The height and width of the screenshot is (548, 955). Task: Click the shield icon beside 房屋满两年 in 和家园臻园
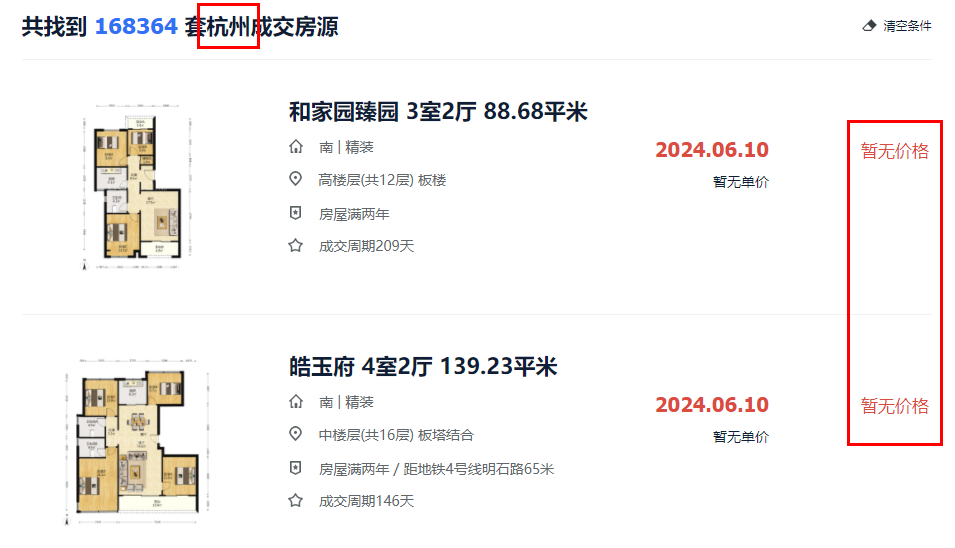(x=295, y=213)
